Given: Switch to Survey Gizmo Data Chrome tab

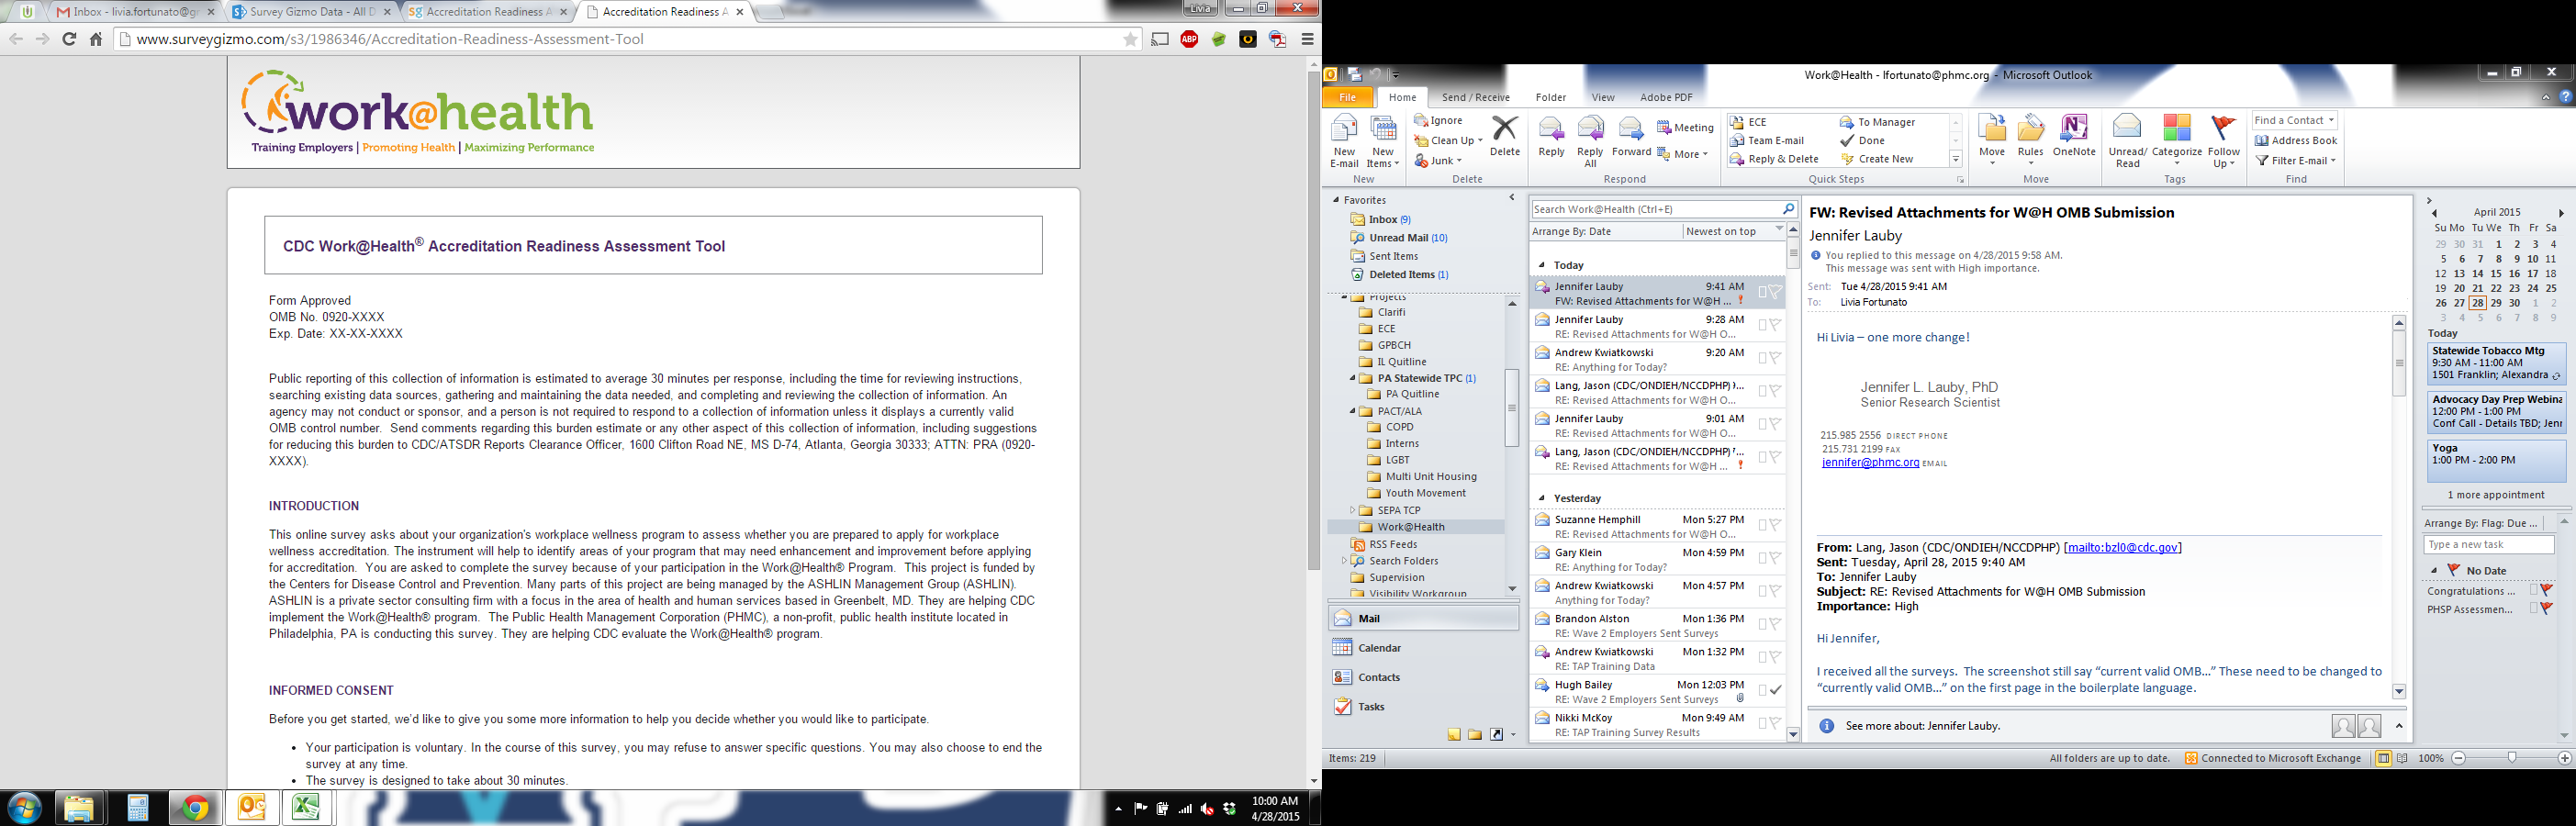Looking at the screenshot, I should click(x=311, y=12).
